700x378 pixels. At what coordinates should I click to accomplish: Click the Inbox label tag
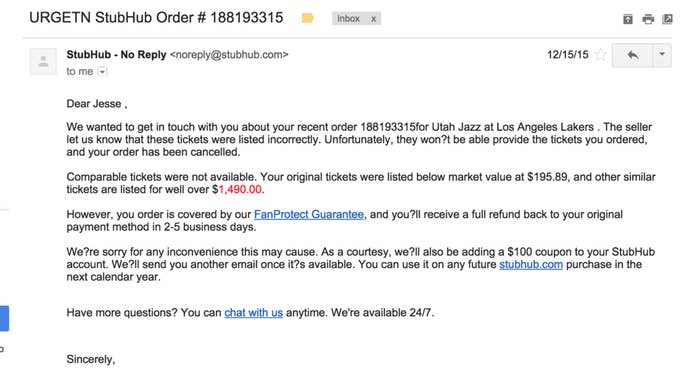348,19
